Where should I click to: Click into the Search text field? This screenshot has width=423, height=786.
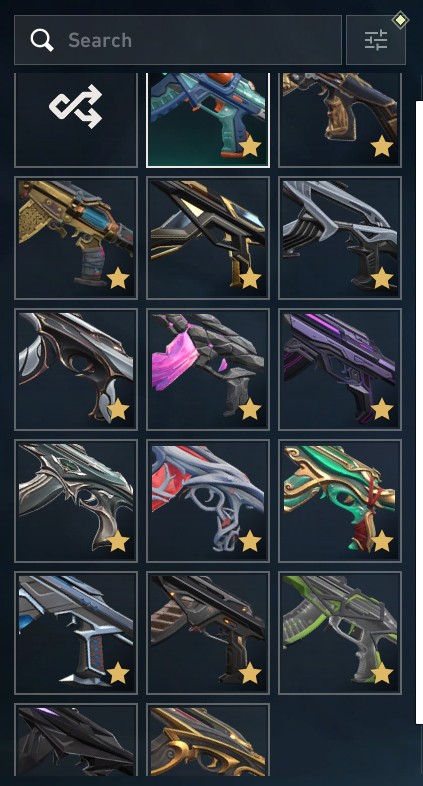pyautogui.click(x=178, y=40)
